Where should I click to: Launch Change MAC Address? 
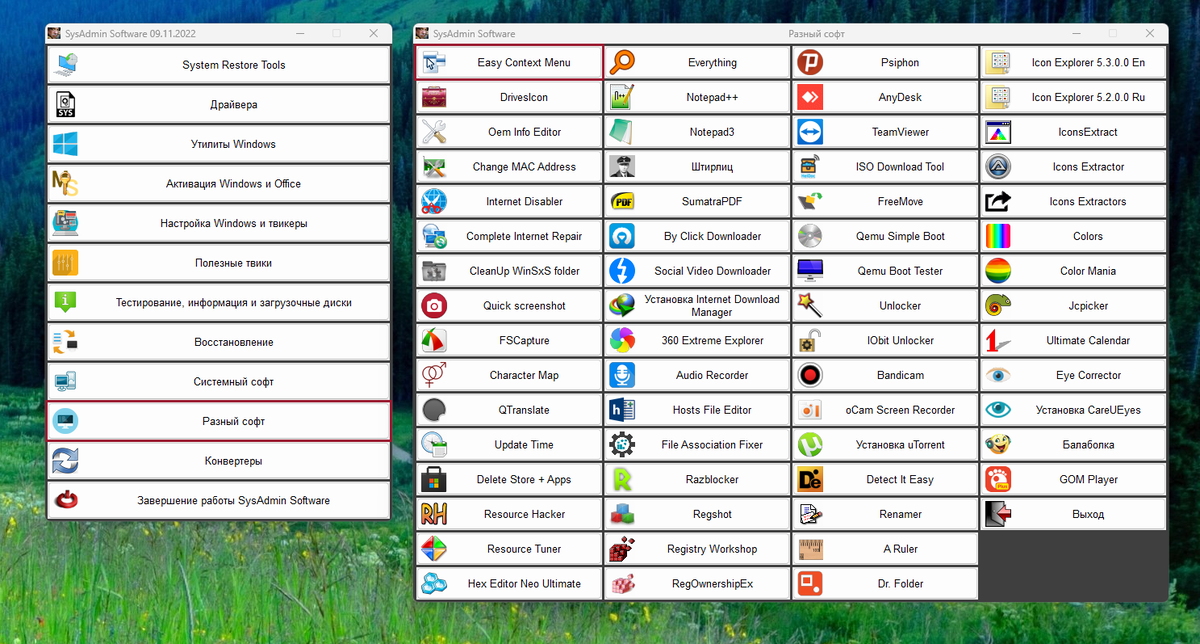[509, 166]
